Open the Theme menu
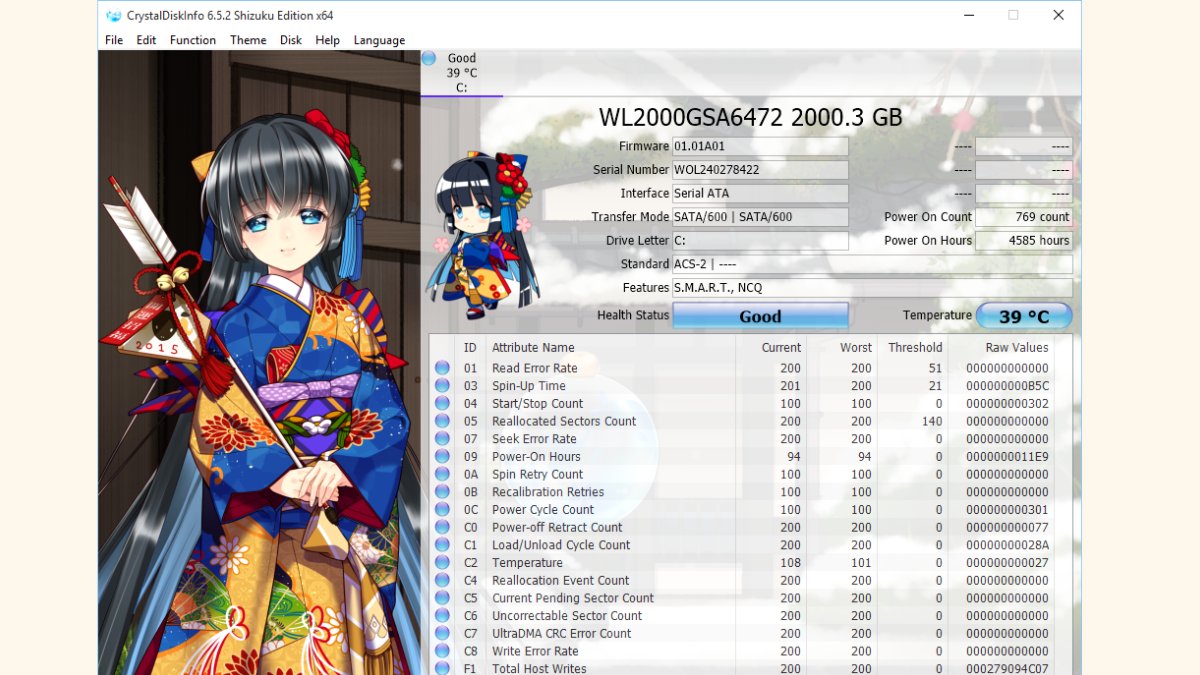Viewport: 1200px width, 675px height. (248, 40)
